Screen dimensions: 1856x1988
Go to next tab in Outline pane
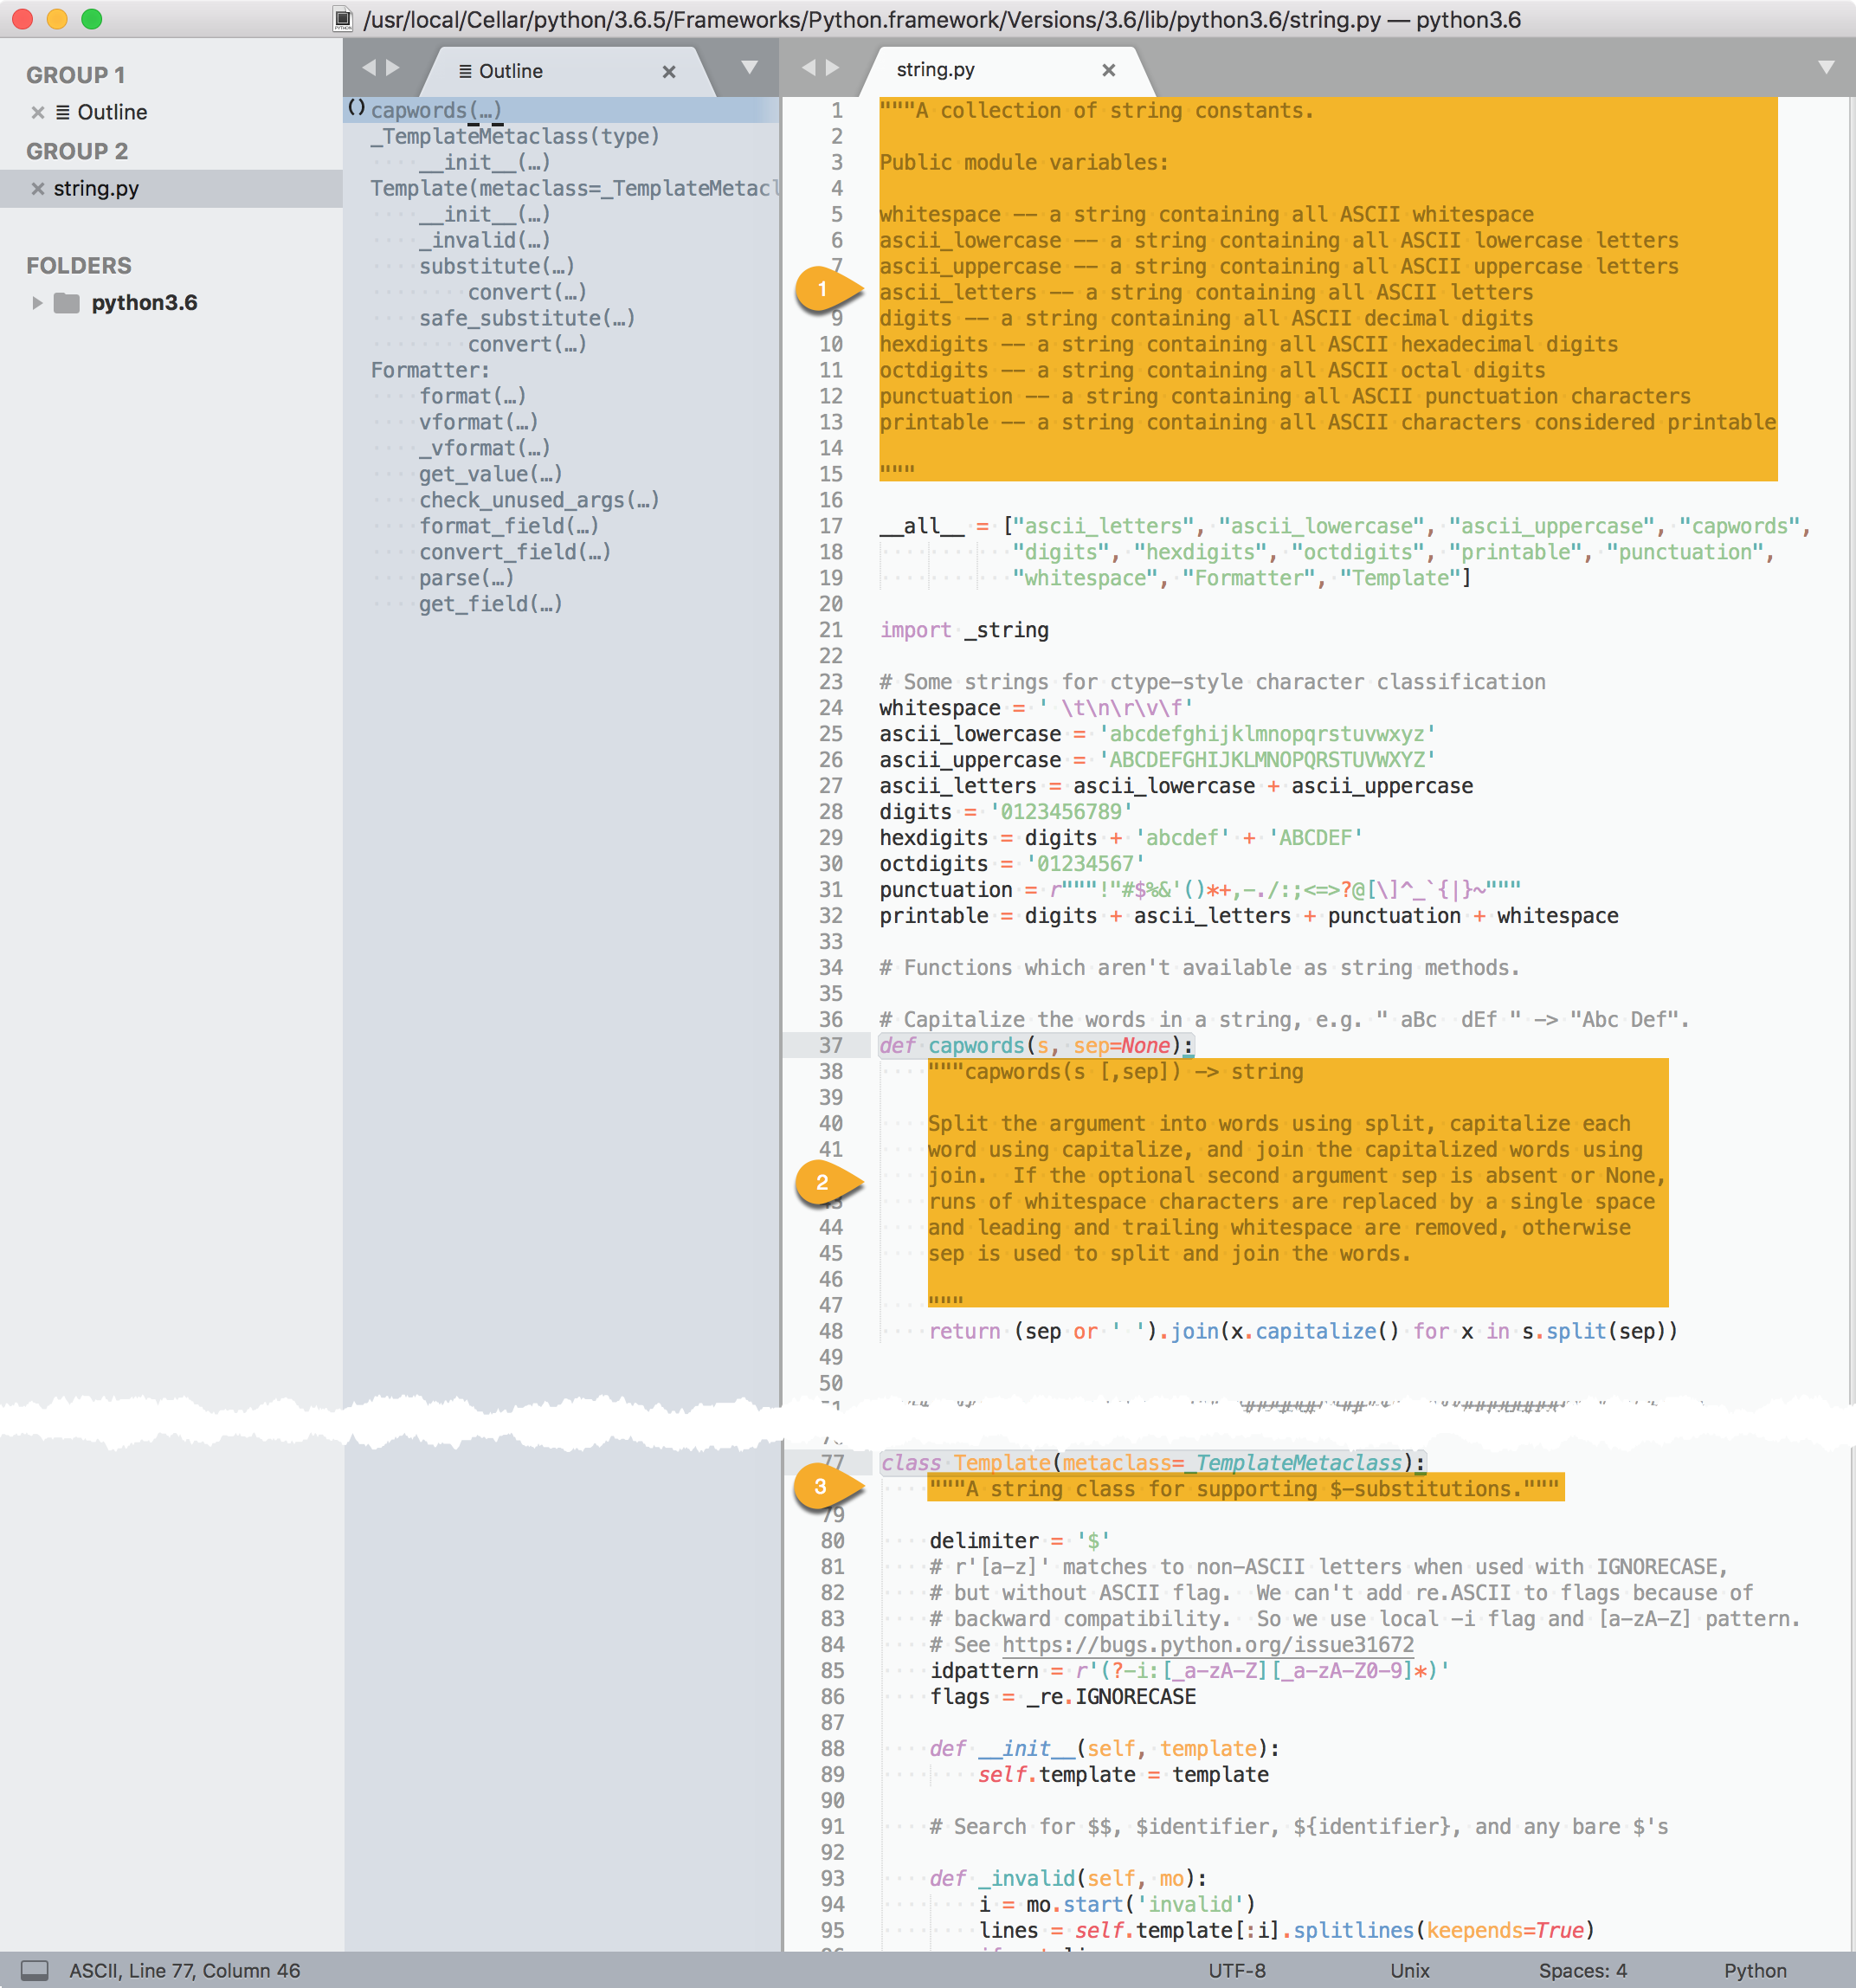click(x=393, y=67)
